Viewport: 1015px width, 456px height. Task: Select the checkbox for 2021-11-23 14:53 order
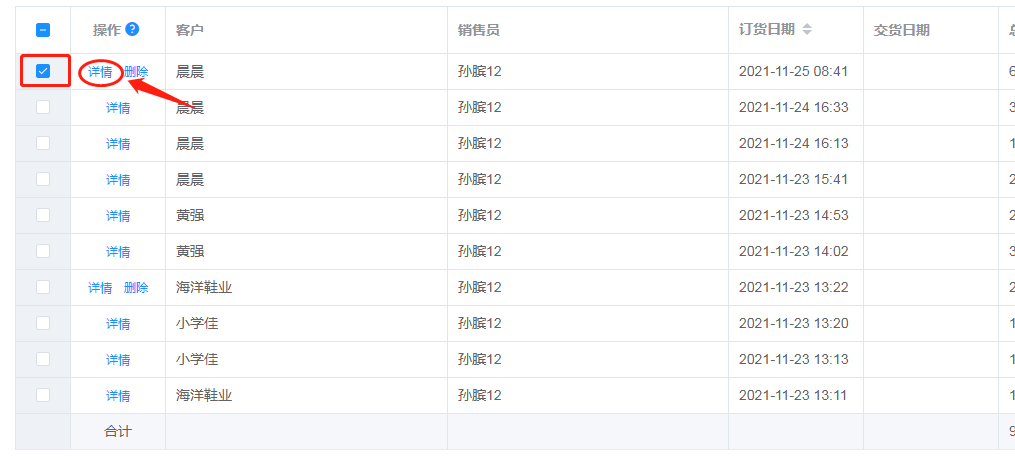coord(43,215)
